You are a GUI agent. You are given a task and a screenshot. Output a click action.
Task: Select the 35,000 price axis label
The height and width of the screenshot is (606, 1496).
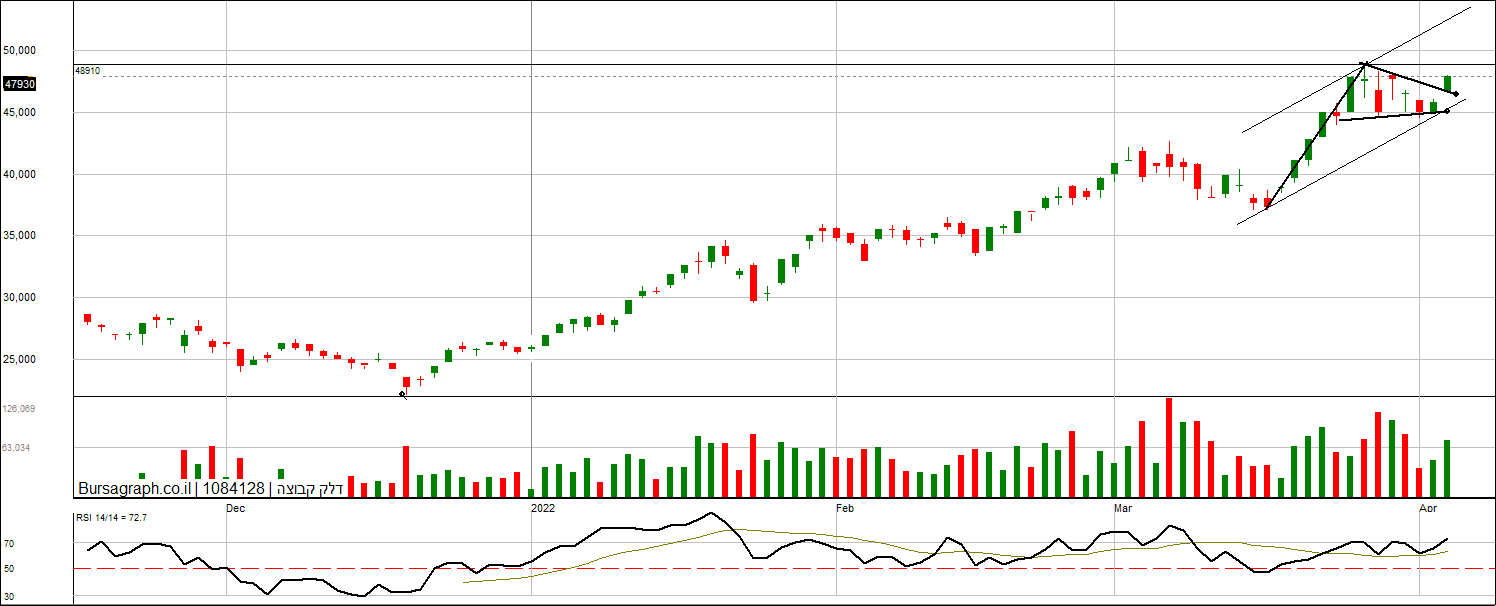point(20,236)
